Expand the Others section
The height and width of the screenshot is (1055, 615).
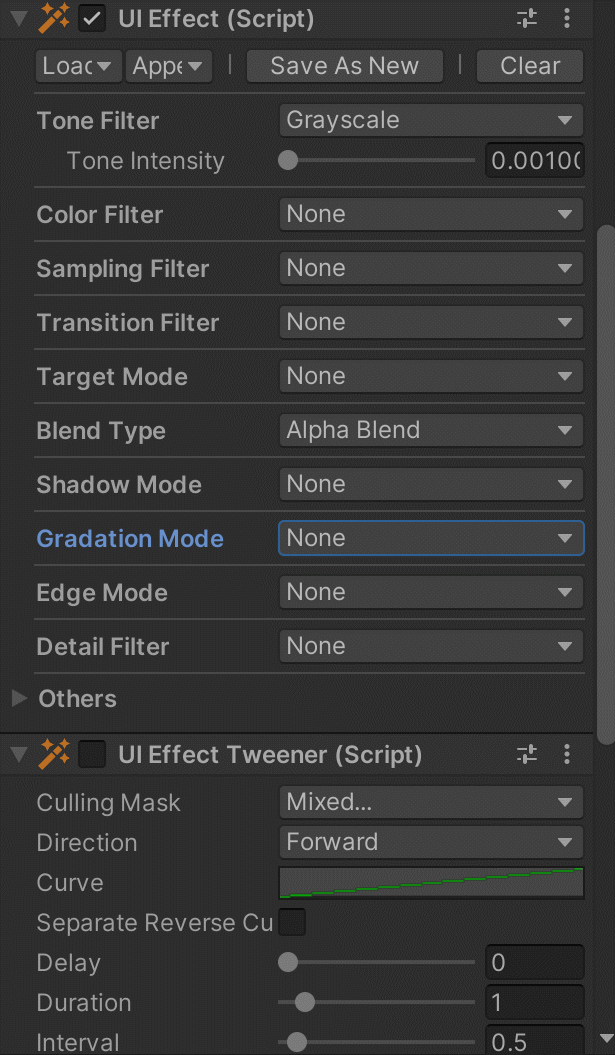tap(16, 698)
